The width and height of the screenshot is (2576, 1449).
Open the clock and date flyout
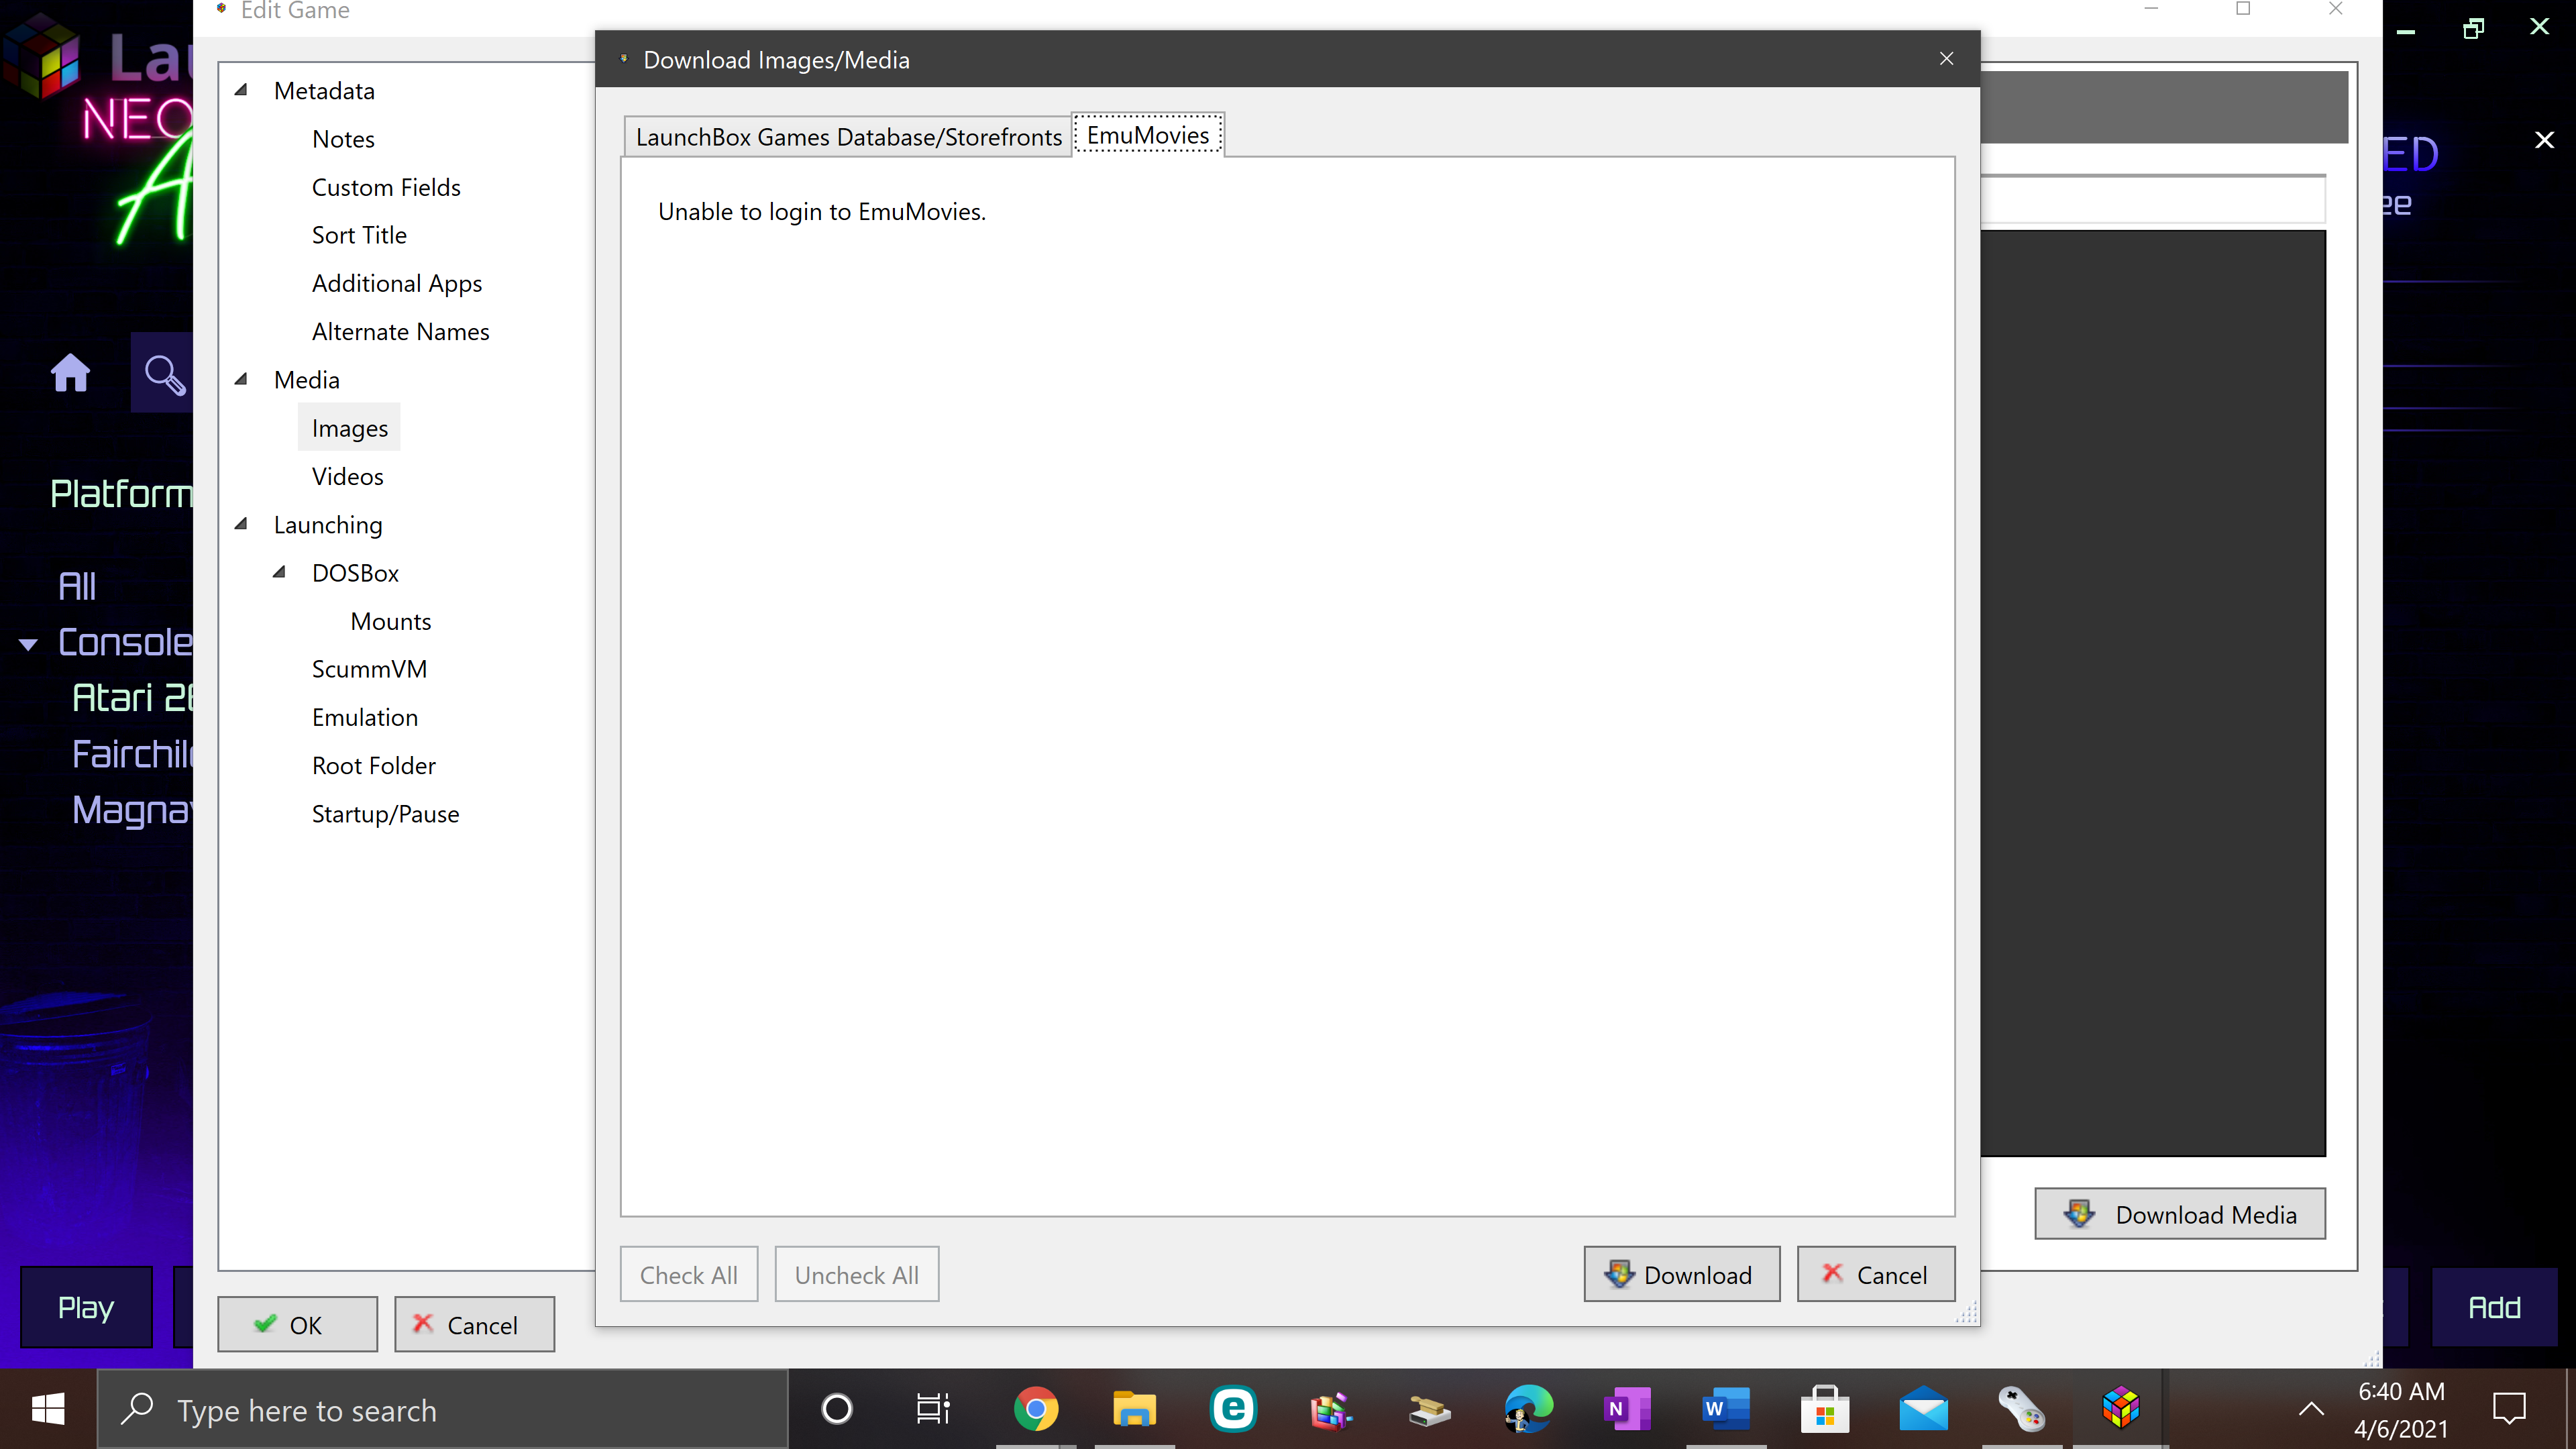click(x=2401, y=1409)
